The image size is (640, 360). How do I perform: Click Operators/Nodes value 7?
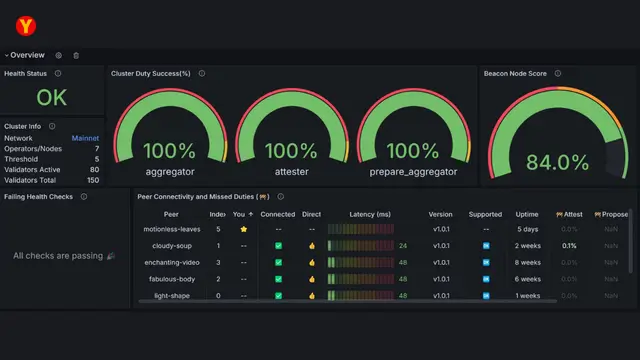[x=97, y=149]
